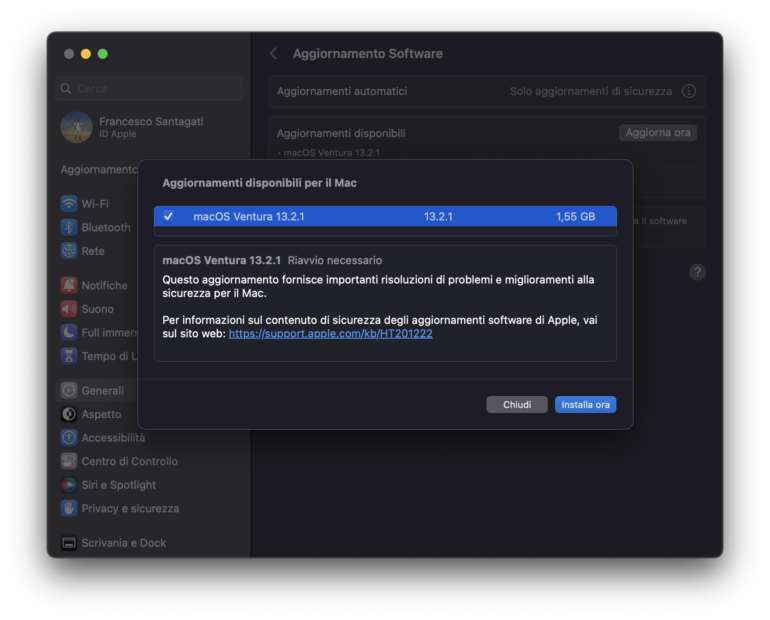The image size is (770, 620).
Task: Open Wi-Fi settings in sidebar
Action: coord(95,203)
